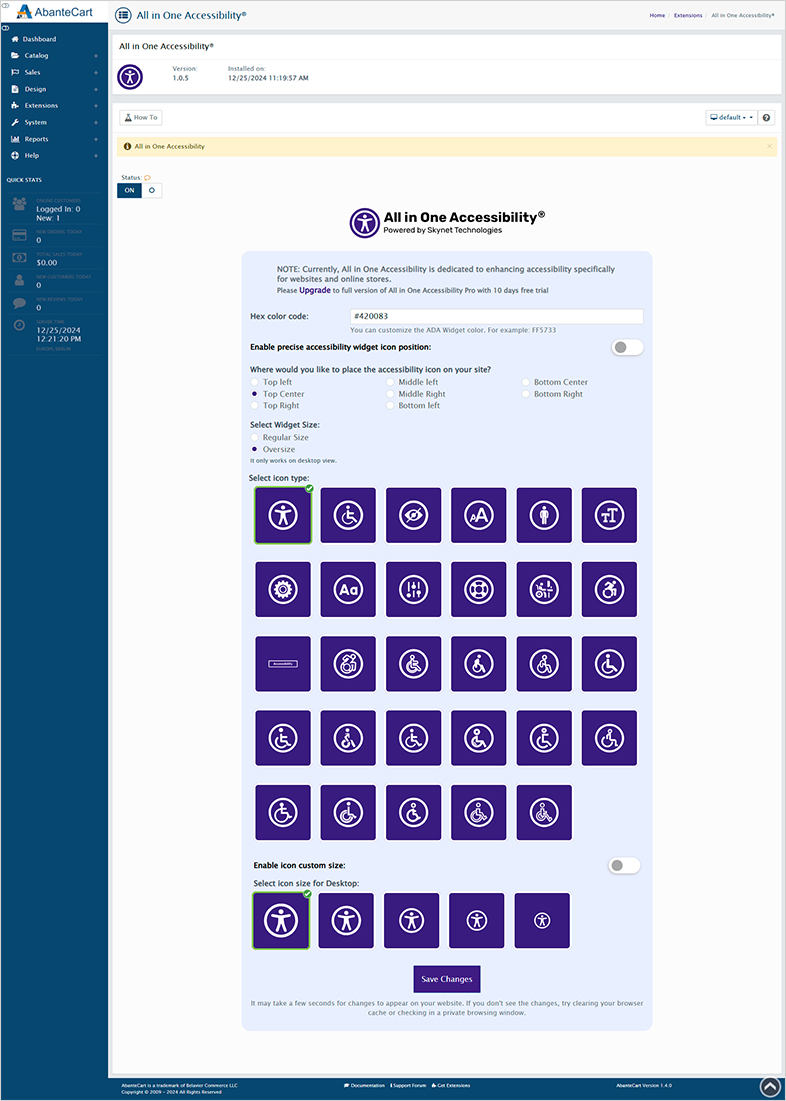Viewport: 786px width, 1101px height.
Task: Select Bottom Right icon placement
Action: (526, 395)
